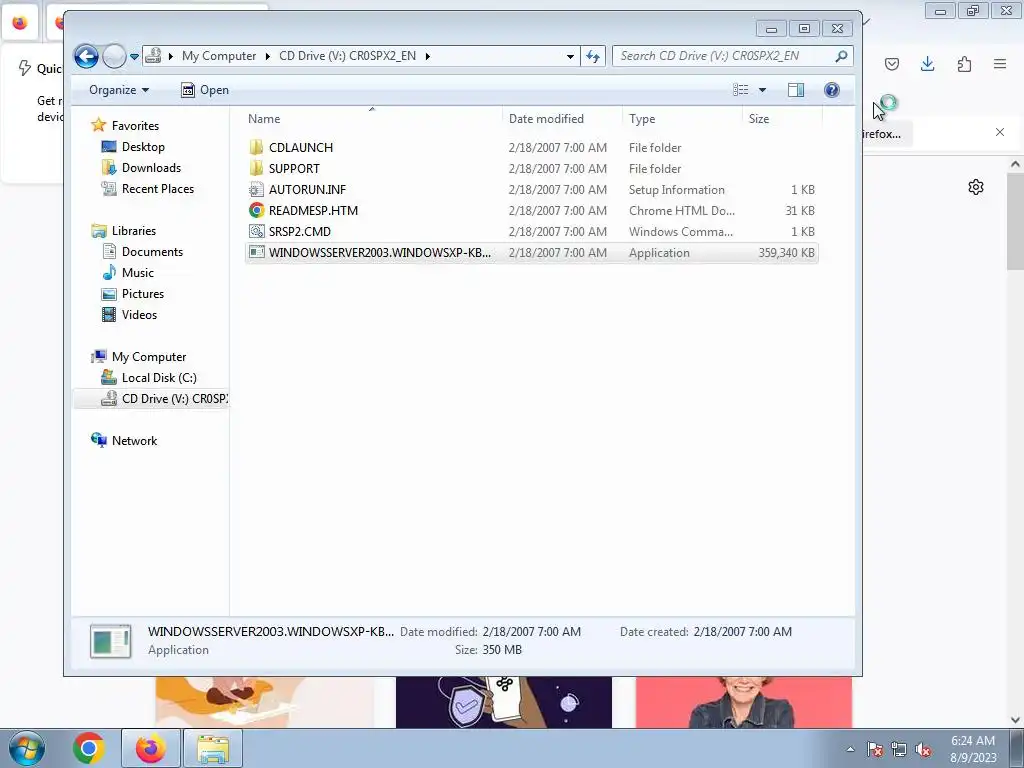Screen dimensions: 1024x768
Task: Go back with the Explorer back arrow
Action: tap(86, 56)
